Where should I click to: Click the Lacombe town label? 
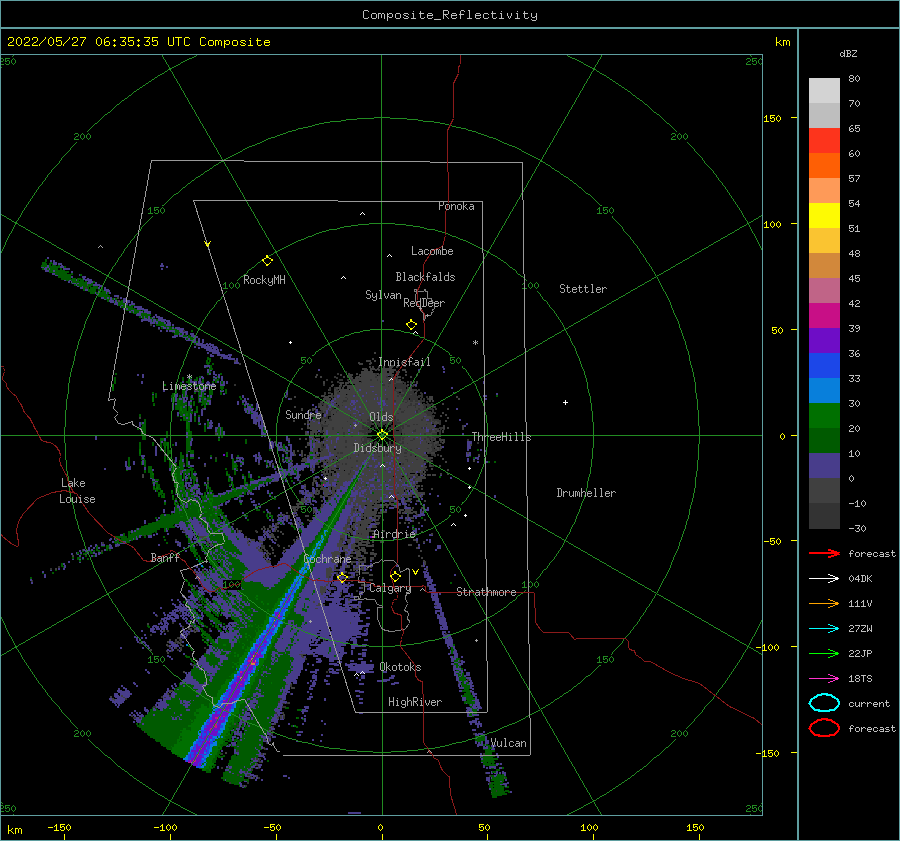(432, 251)
